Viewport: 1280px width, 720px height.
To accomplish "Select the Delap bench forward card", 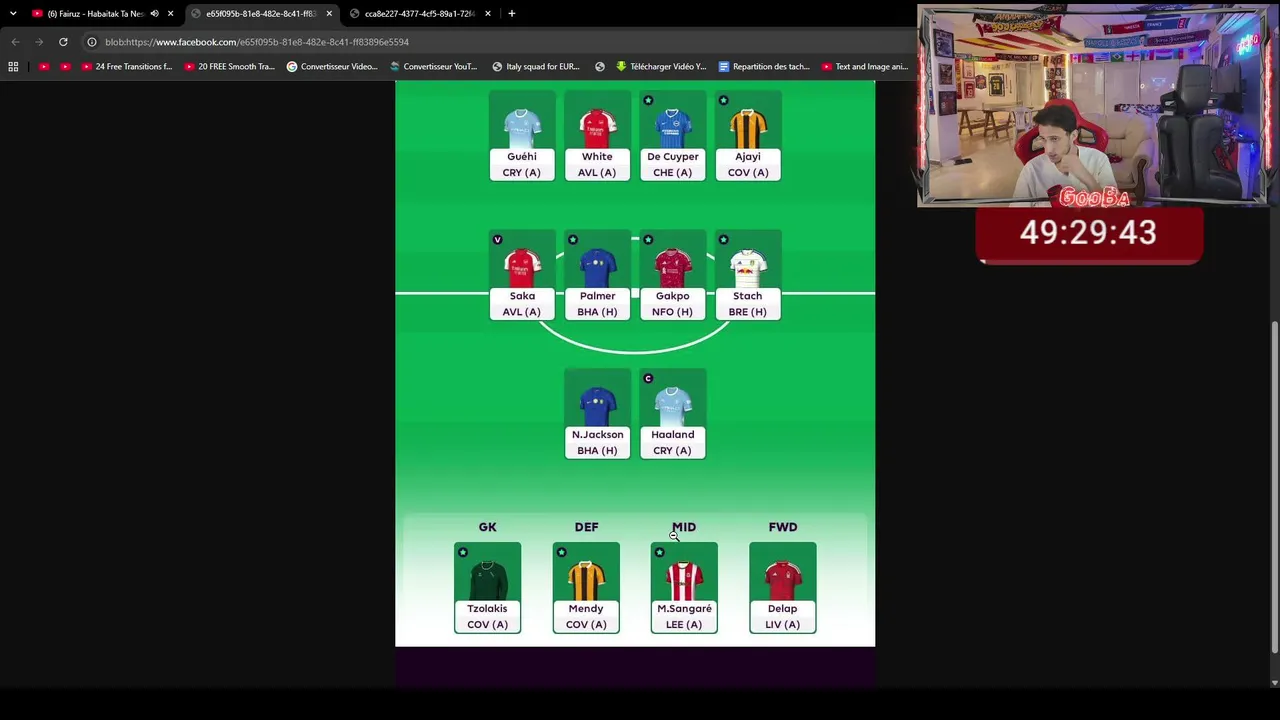I will point(783,588).
